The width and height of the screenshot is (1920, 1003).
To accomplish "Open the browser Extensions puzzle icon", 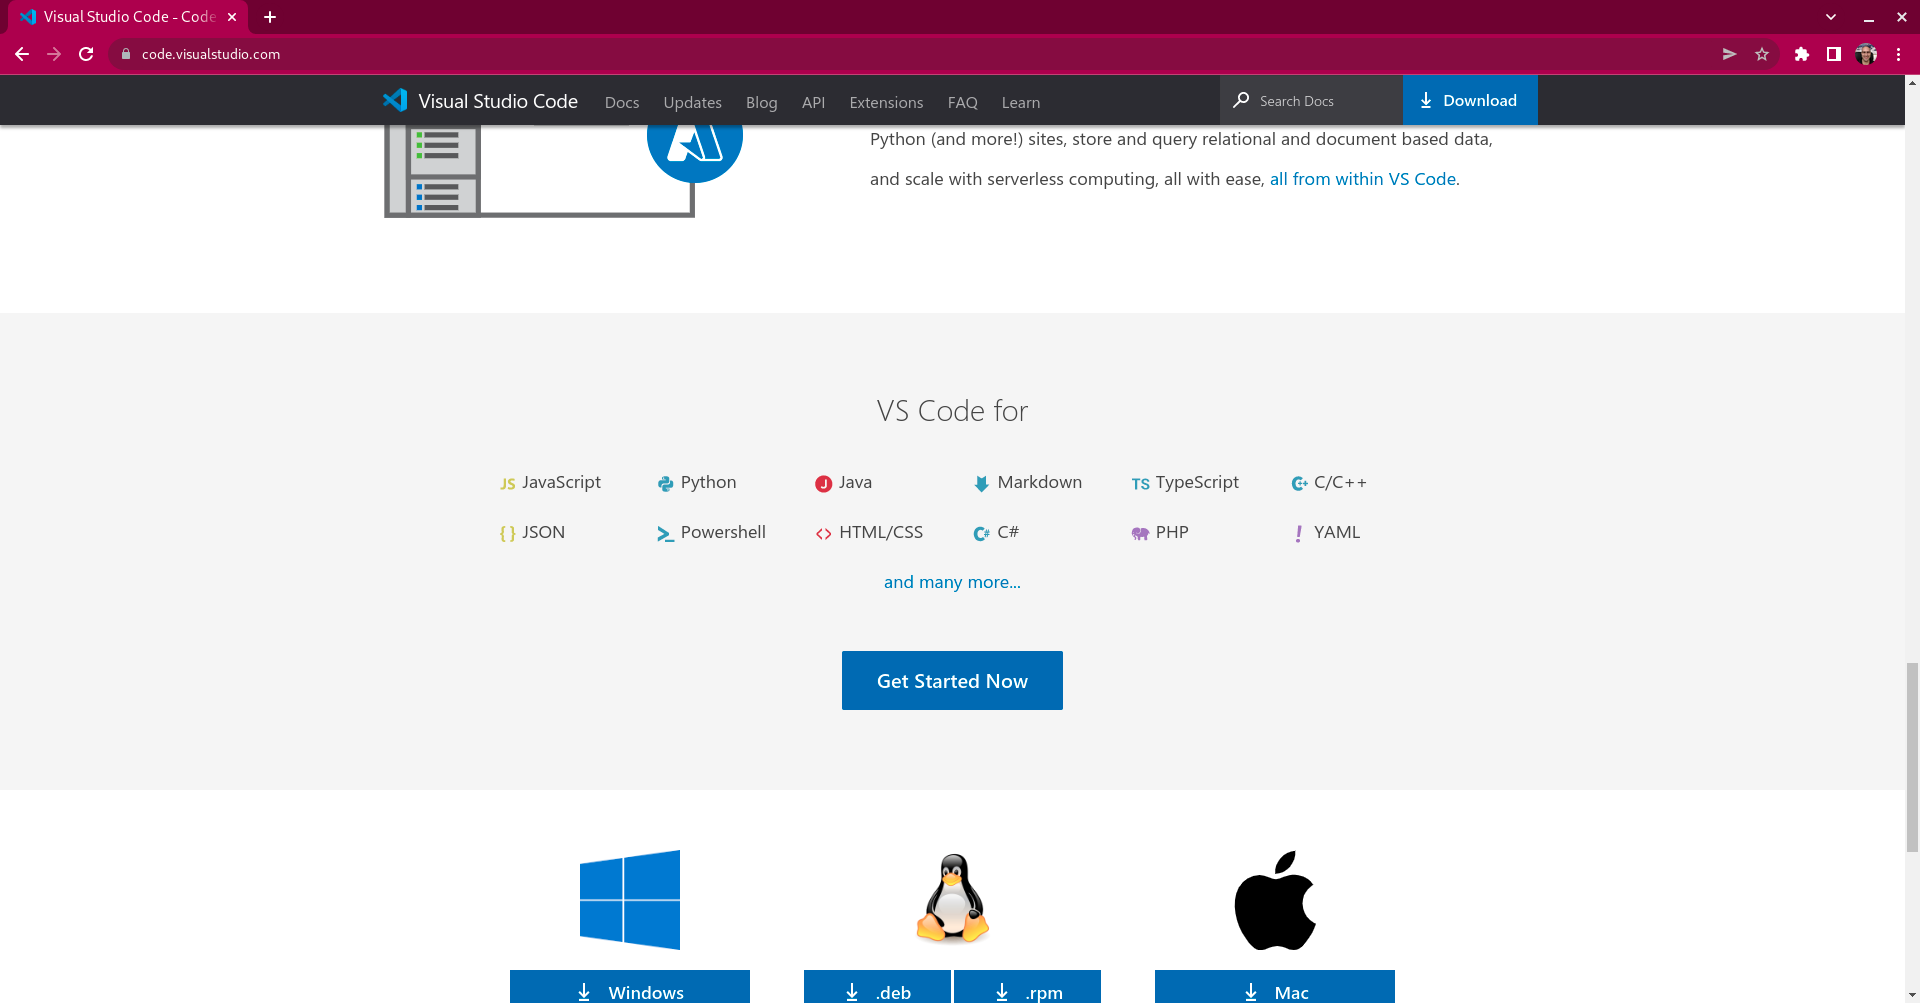I will point(1802,54).
